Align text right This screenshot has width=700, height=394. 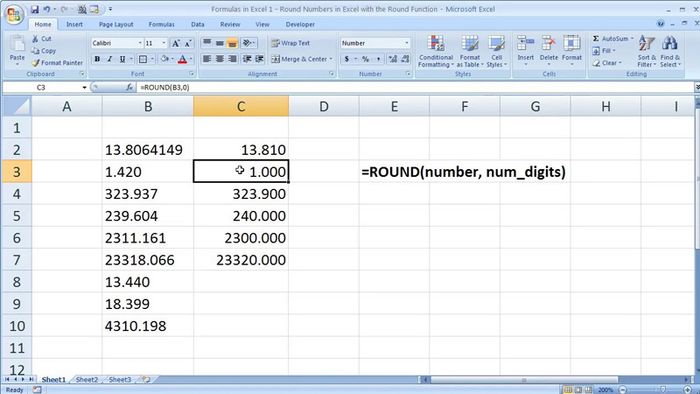(x=232, y=59)
